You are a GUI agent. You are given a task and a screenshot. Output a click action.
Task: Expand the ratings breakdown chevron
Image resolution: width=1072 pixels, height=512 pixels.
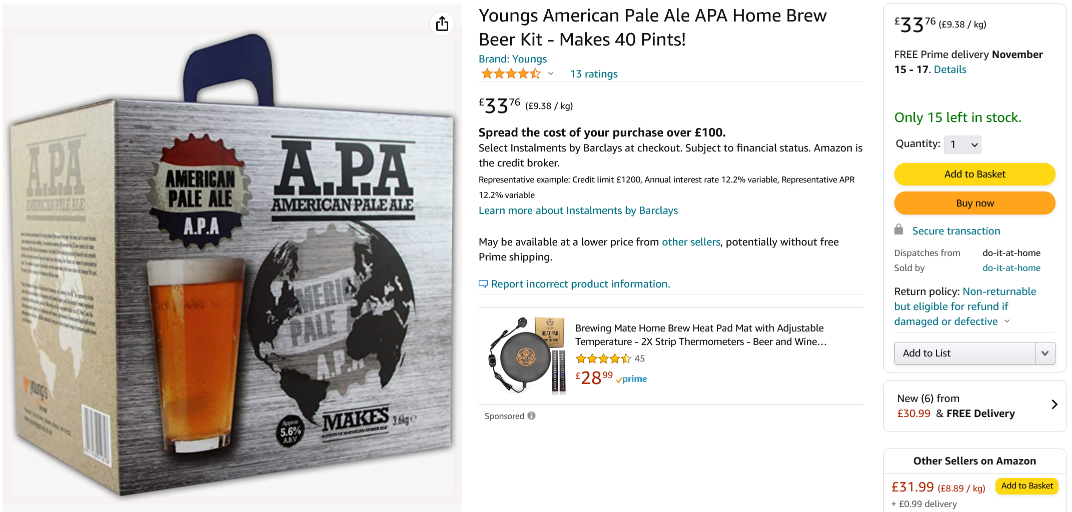[550, 74]
